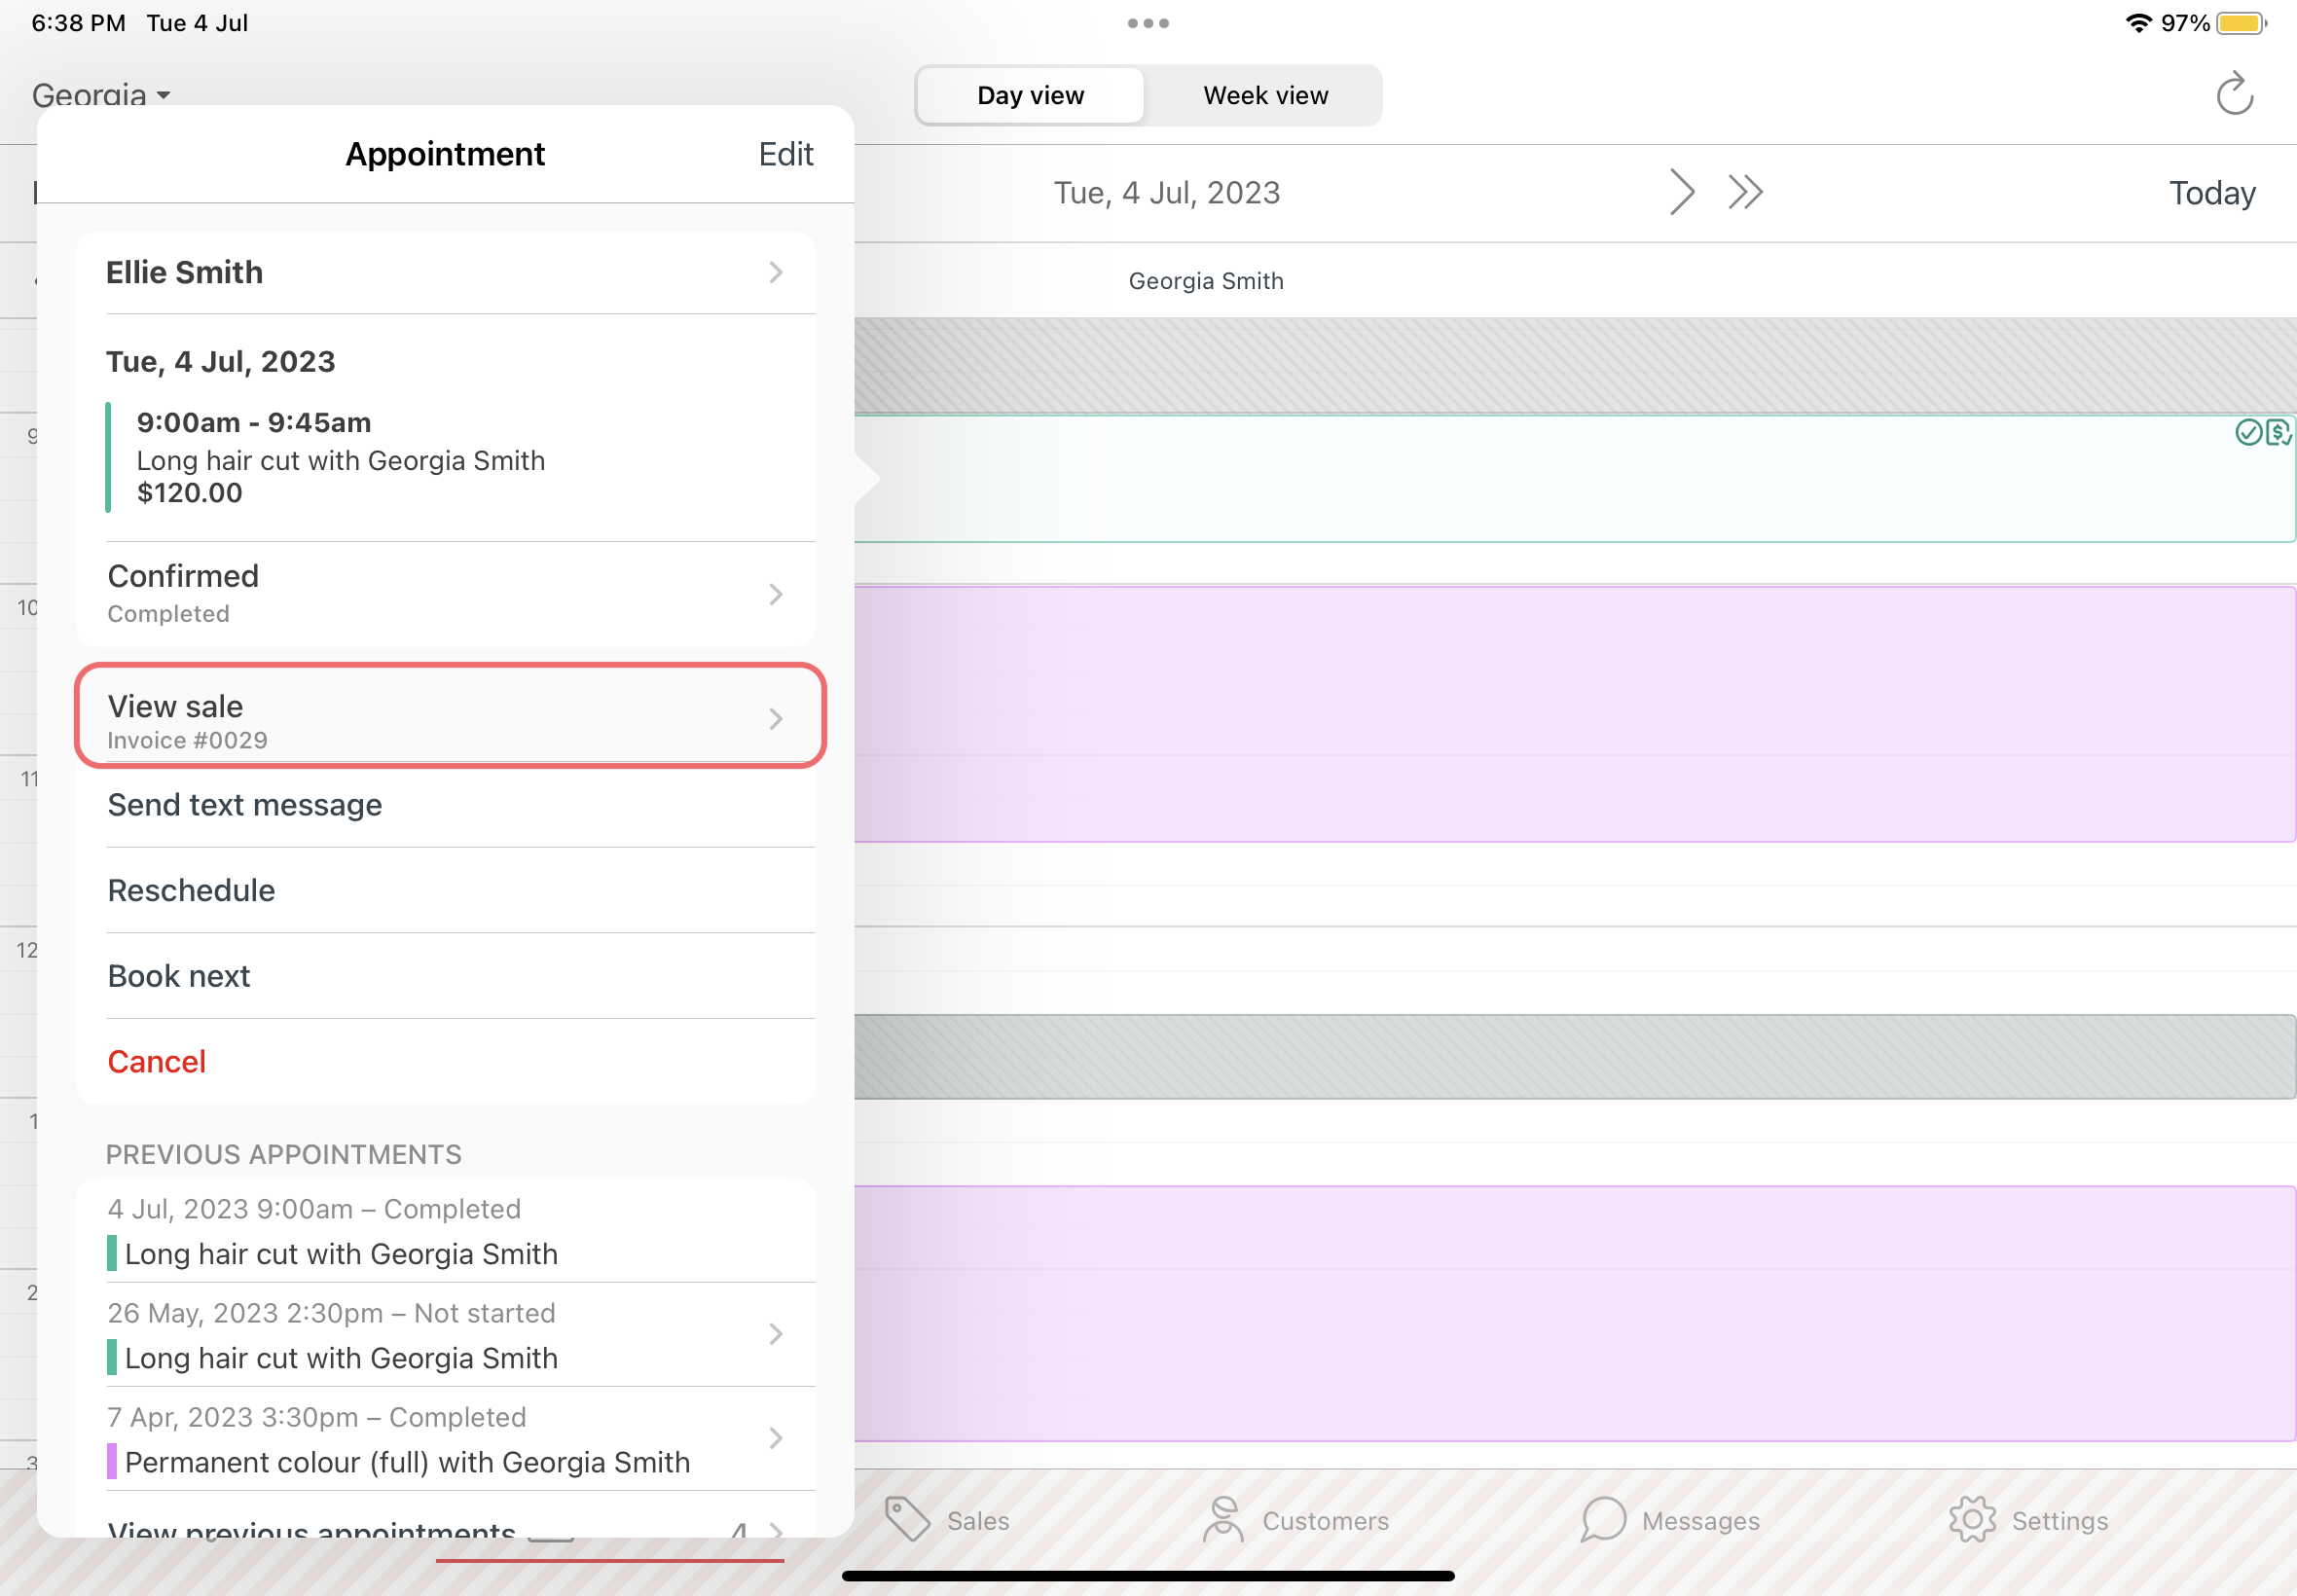Go to next day with single arrow
The image size is (2297, 1596).
click(x=1681, y=191)
